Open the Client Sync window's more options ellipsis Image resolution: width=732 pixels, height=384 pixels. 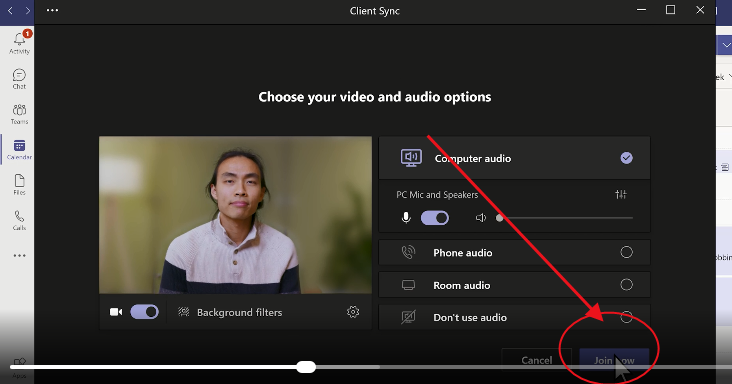(x=52, y=10)
